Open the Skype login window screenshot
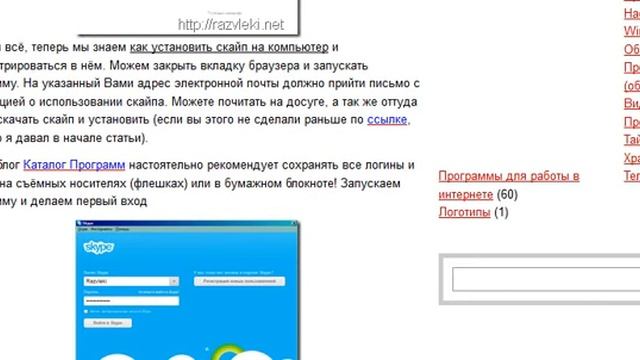 tap(188, 290)
